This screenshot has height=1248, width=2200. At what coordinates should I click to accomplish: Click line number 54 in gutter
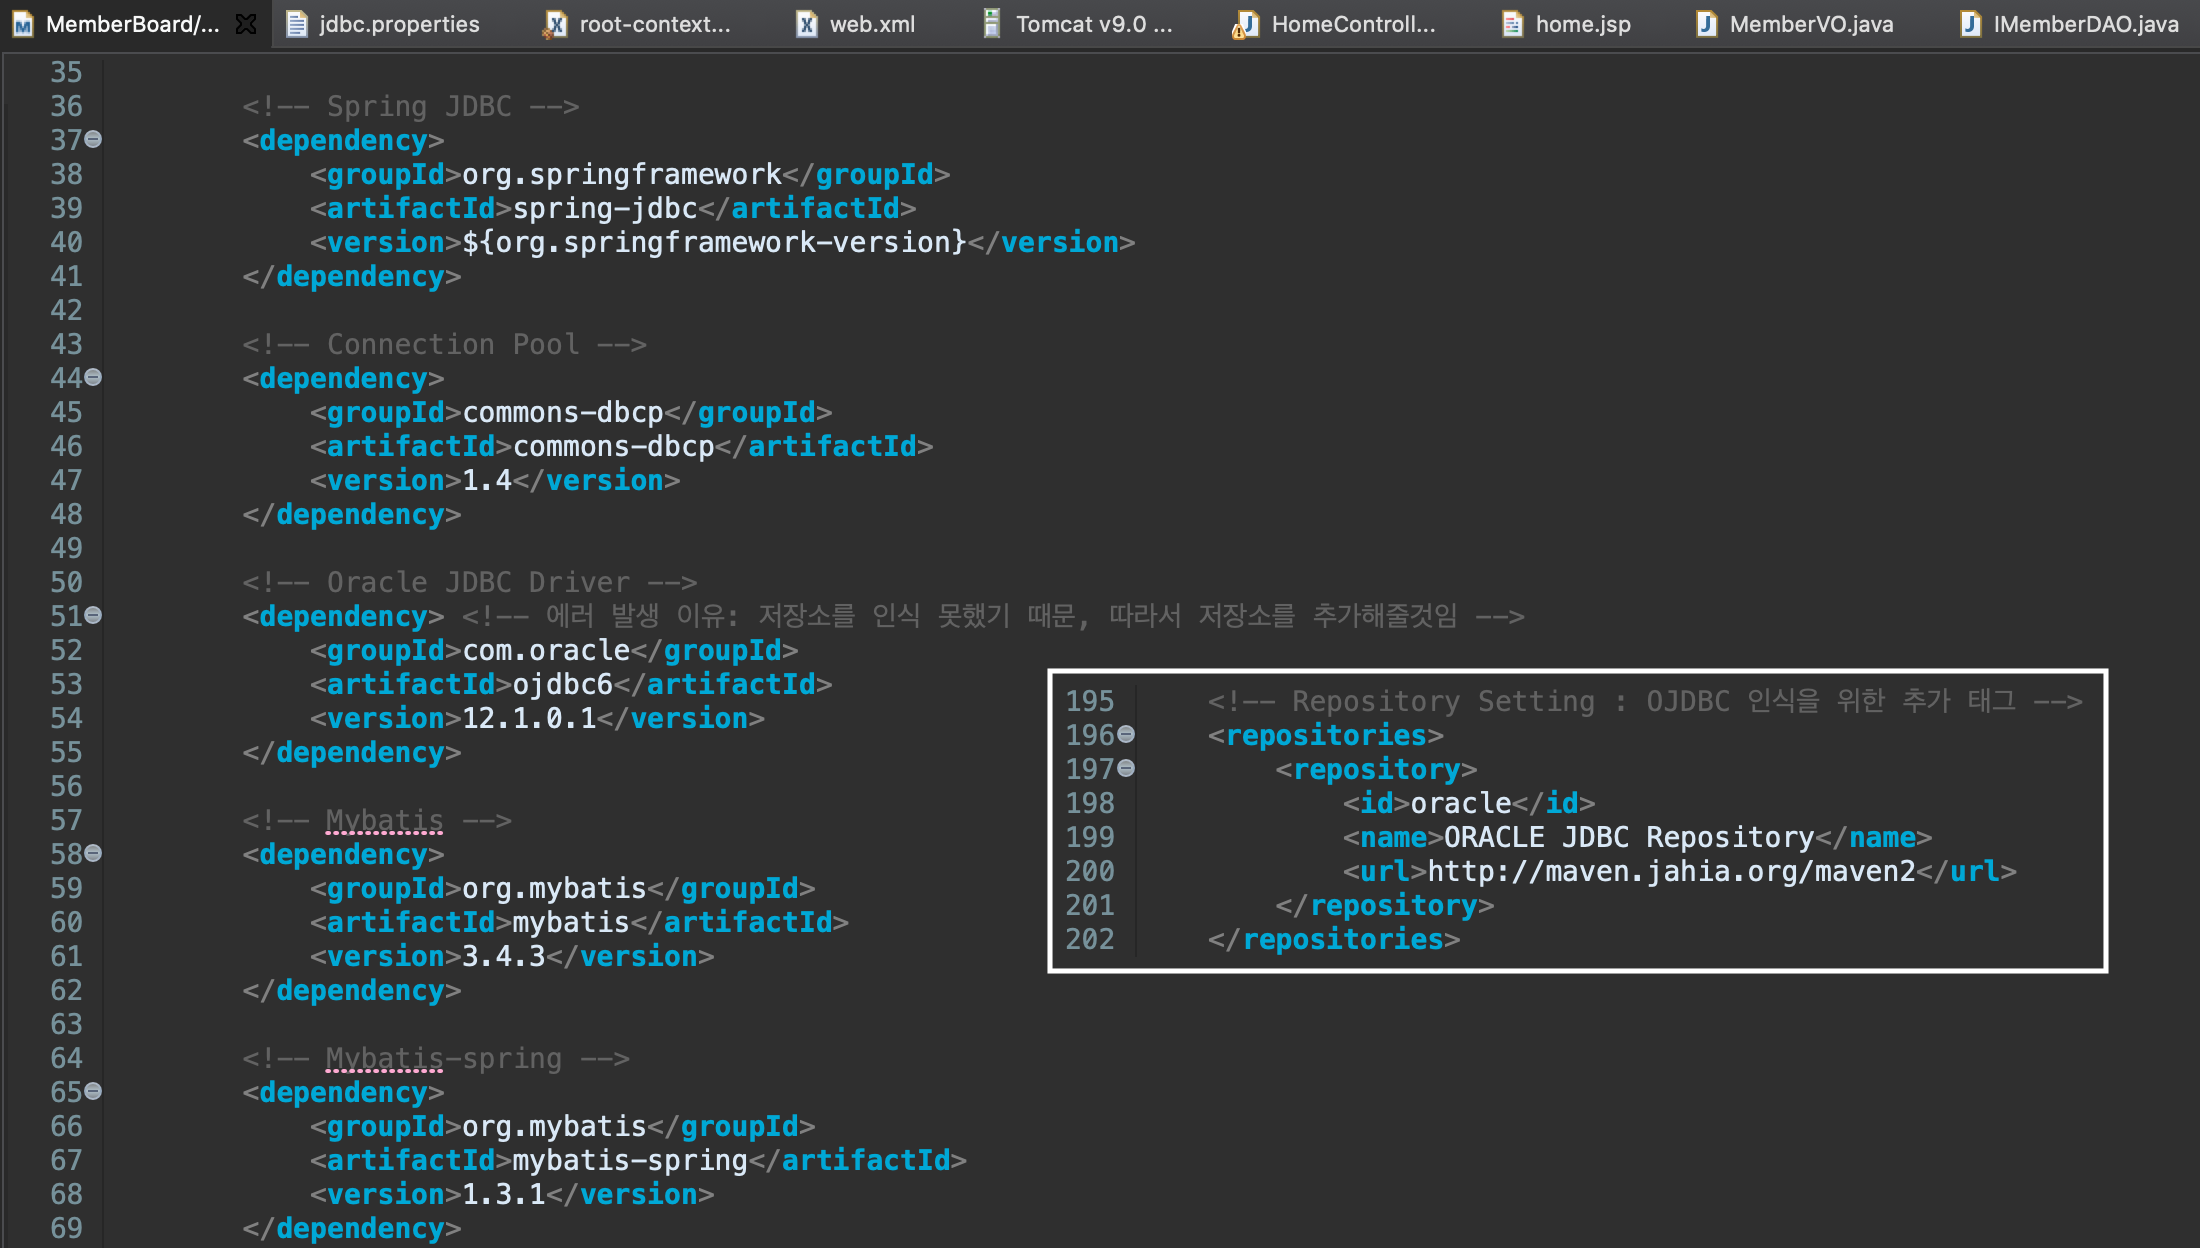click(x=66, y=718)
